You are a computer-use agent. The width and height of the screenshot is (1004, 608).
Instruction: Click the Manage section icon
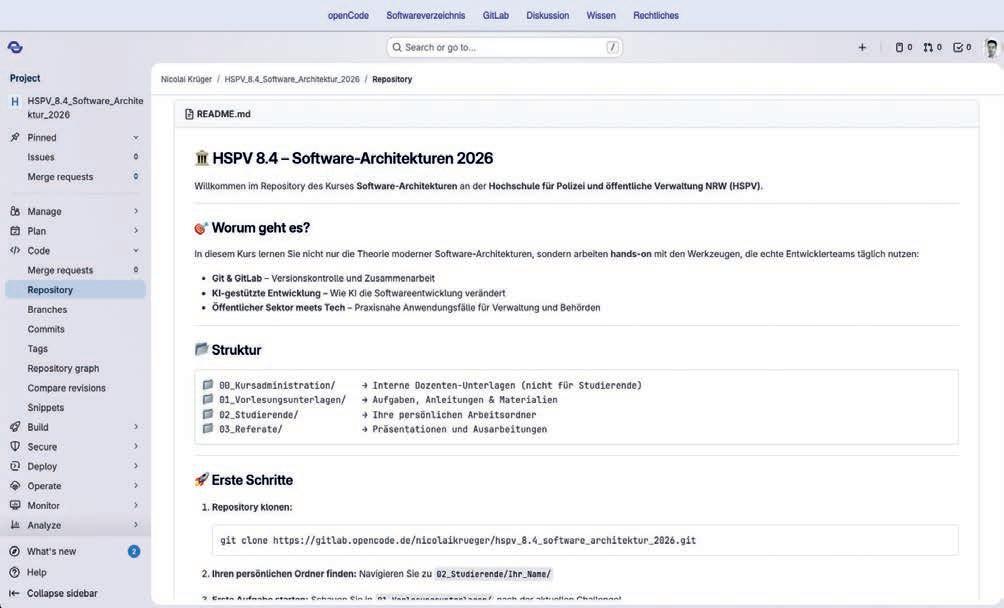[15, 211]
